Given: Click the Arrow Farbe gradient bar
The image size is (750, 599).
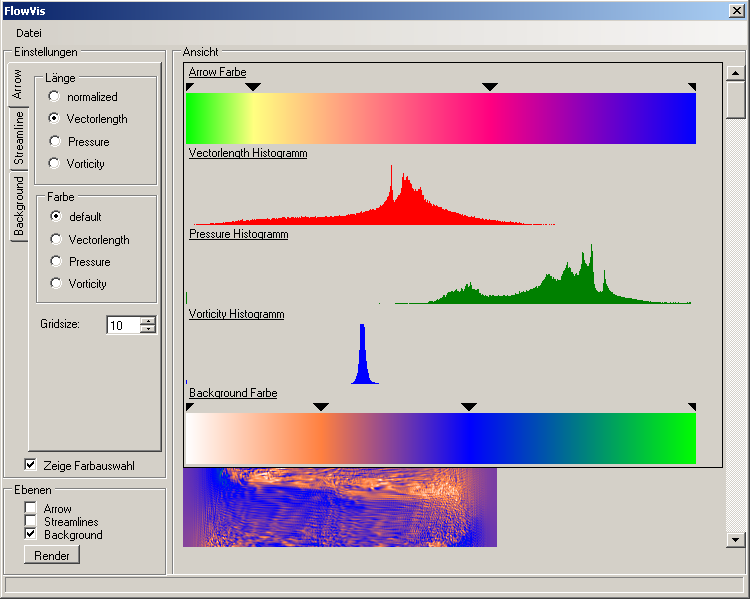Looking at the screenshot, I should 441,118.
